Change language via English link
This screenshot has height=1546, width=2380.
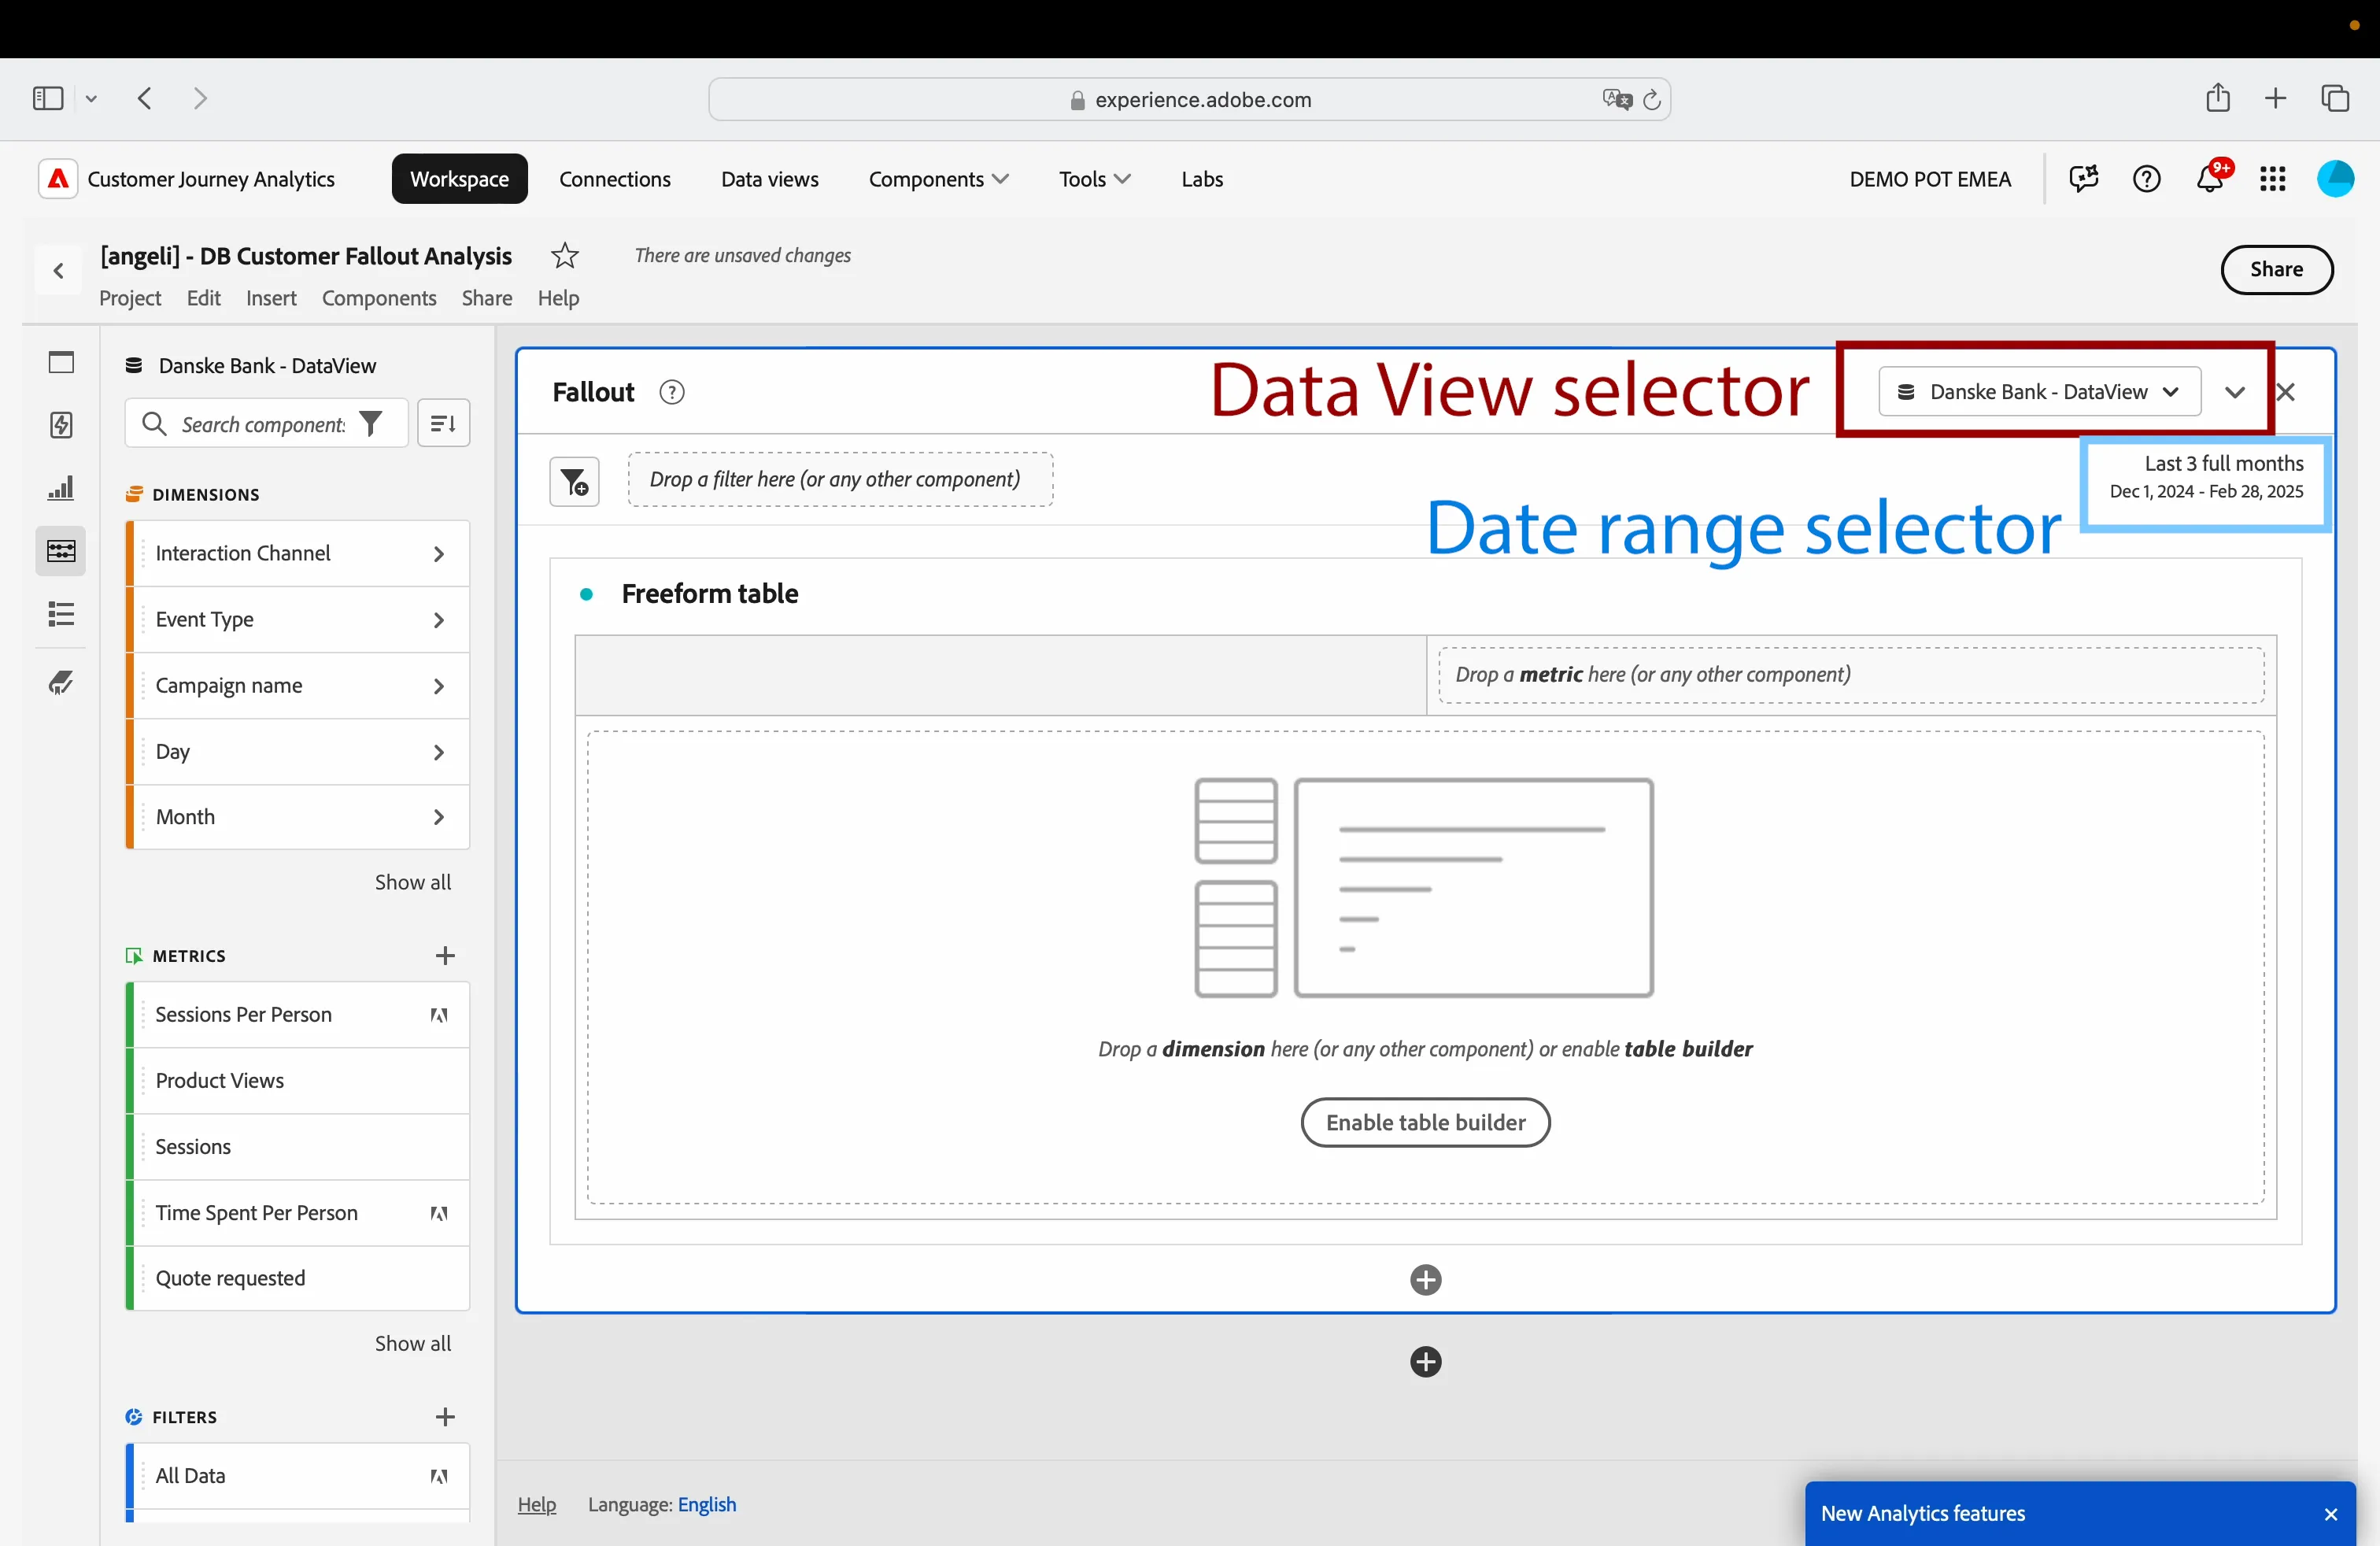pos(707,1505)
